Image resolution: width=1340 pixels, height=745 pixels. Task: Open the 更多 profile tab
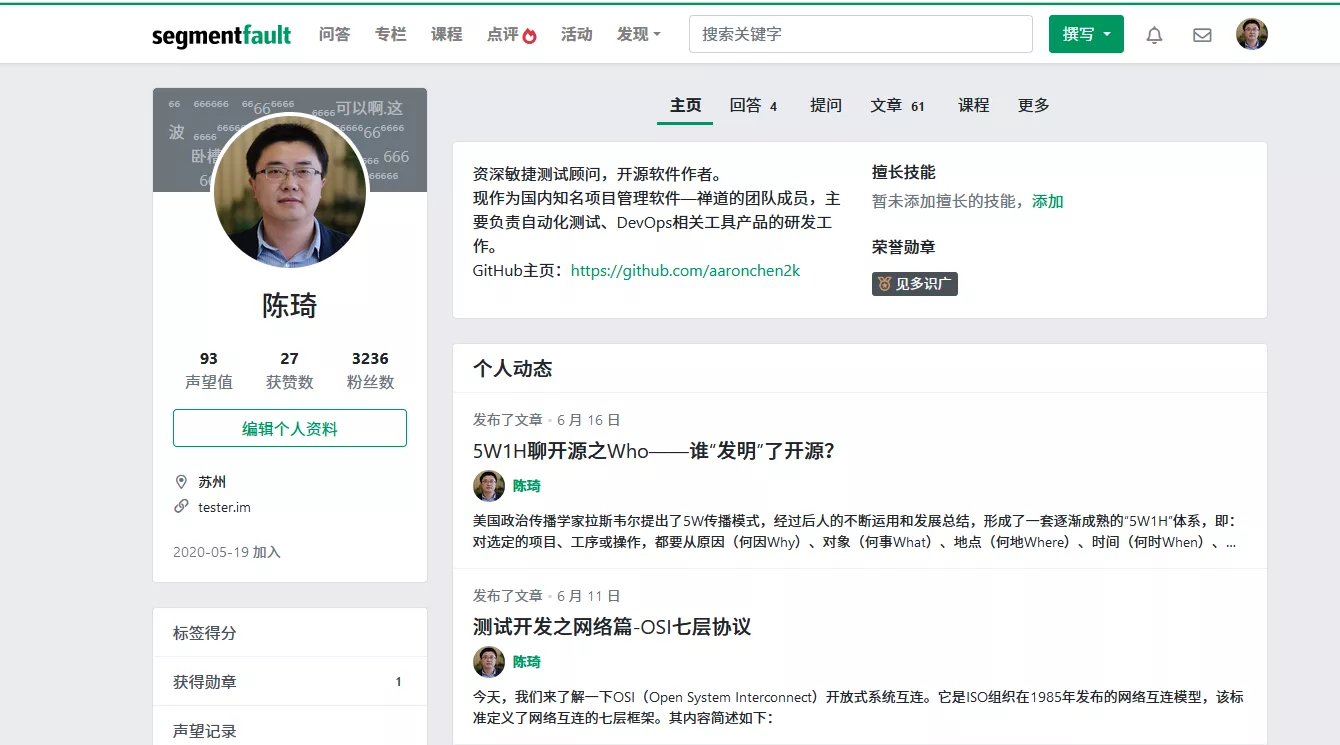pos(1033,105)
